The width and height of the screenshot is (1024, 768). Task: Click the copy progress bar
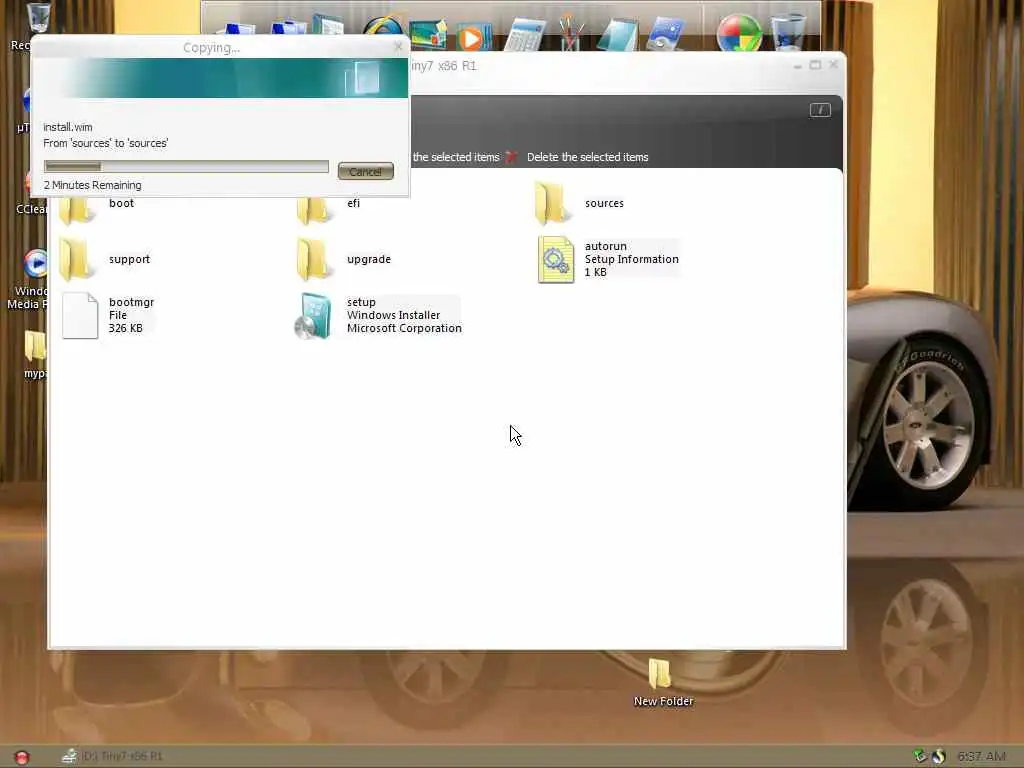[186, 167]
